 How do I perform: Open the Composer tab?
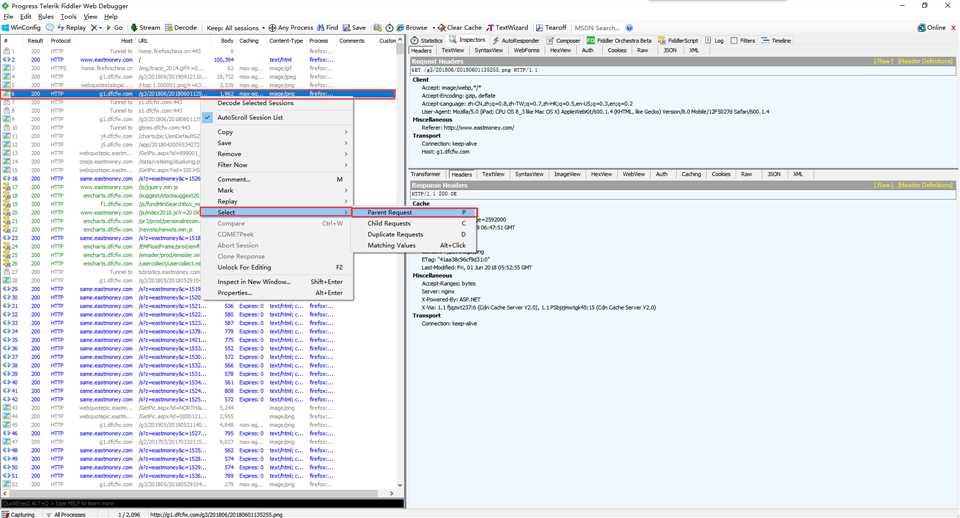(x=563, y=40)
